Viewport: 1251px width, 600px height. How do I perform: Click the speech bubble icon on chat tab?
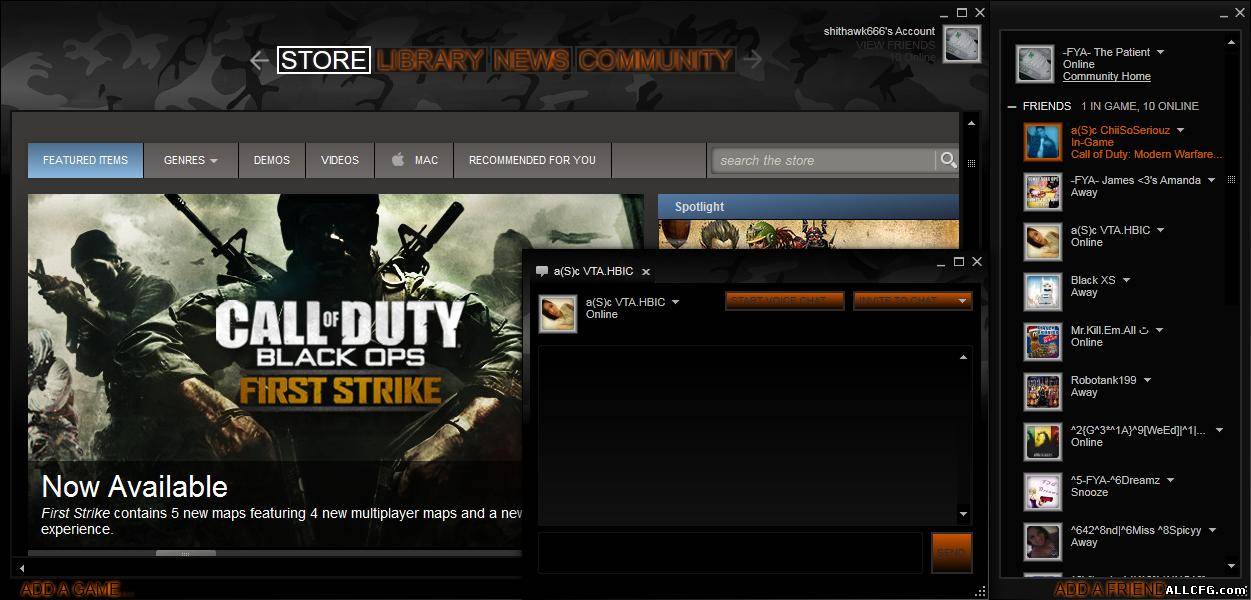pos(542,271)
